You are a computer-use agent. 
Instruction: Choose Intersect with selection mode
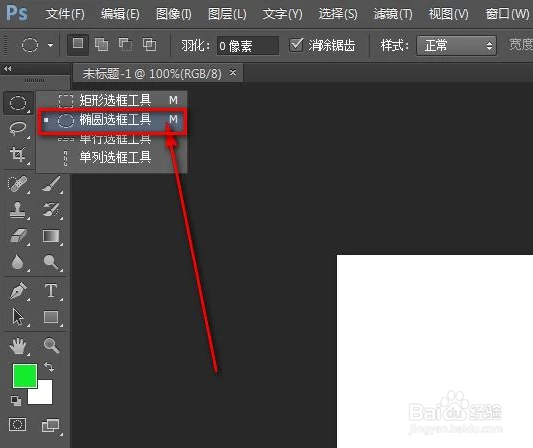pyautogui.click(x=150, y=45)
